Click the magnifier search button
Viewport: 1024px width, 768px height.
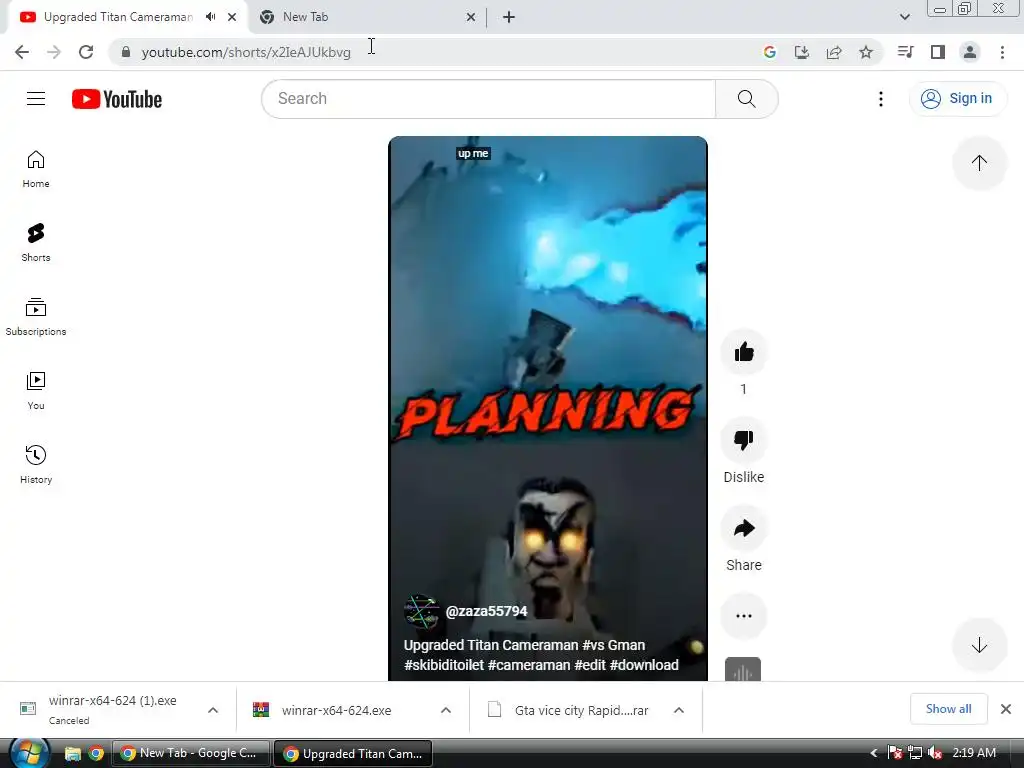click(746, 99)
